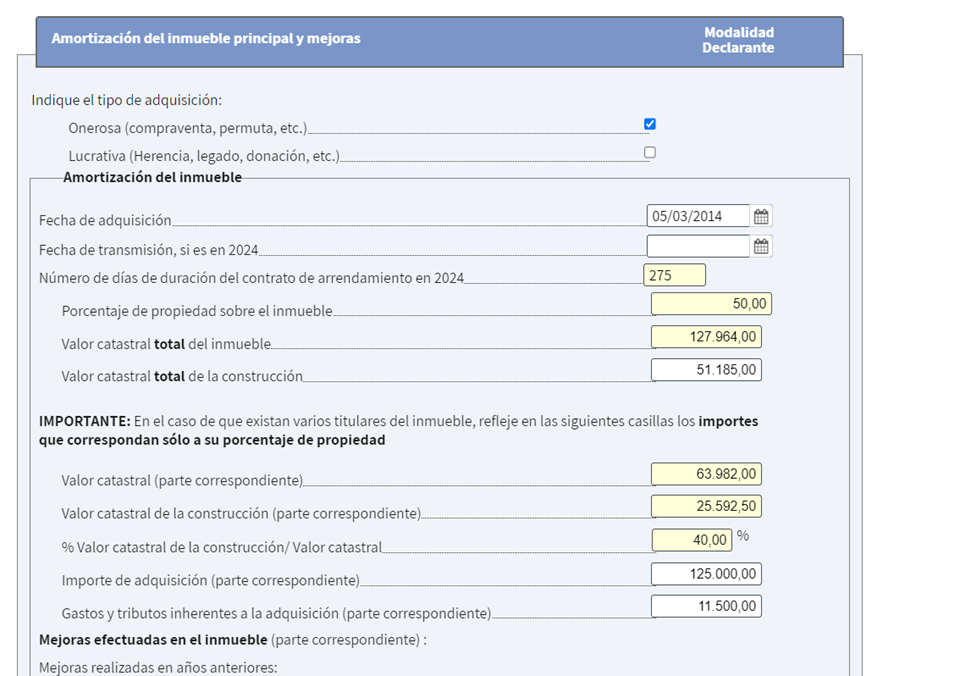Screen dimensions: 960x676
Task: Select '% Valor catastral de la construcción/ Valor catastral' label
Action: click(x=222, y=547)
